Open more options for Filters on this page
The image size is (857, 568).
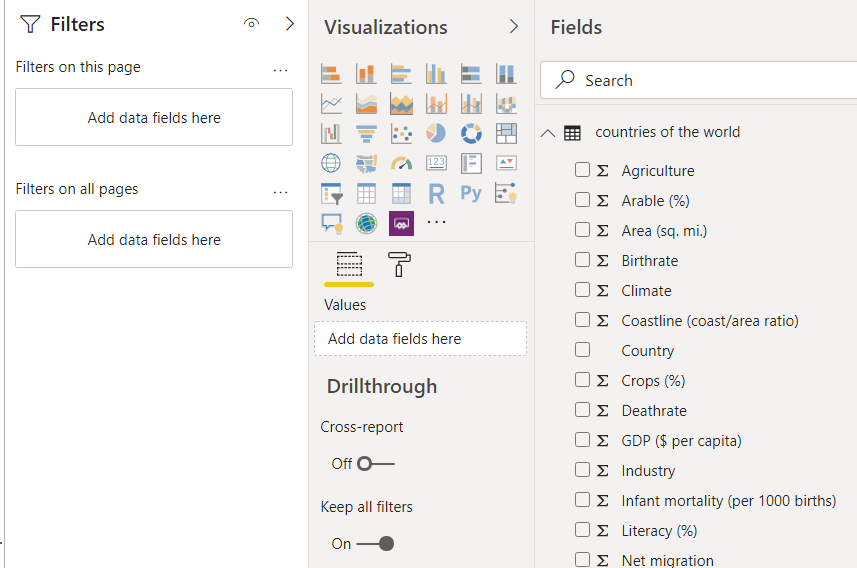280,69
